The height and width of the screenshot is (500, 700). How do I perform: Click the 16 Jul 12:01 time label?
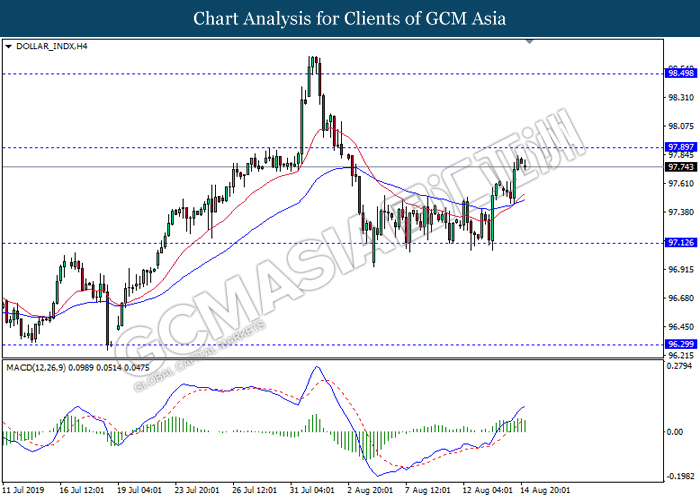click(82, 490)
